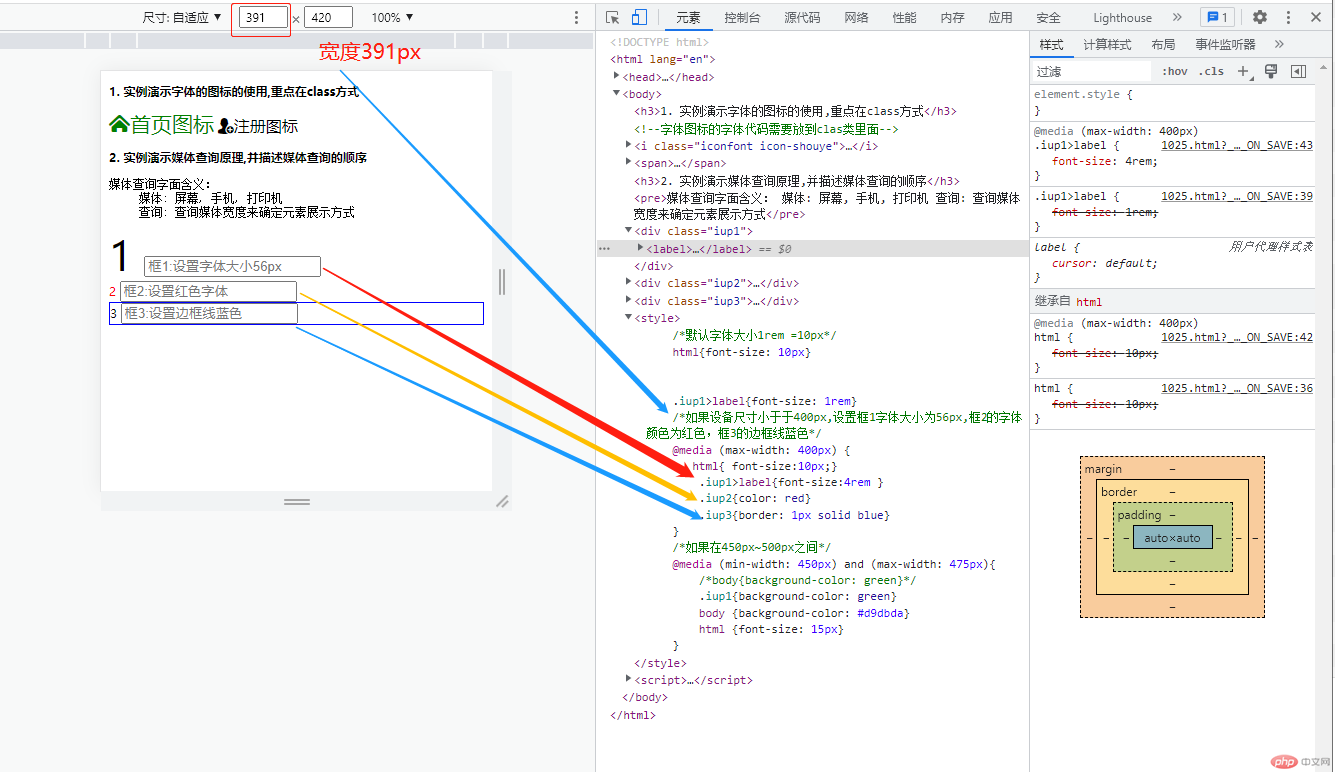Click the auto×auto content box in box model
This screenshot has width=1335, height=772.
pos(1172,538)
